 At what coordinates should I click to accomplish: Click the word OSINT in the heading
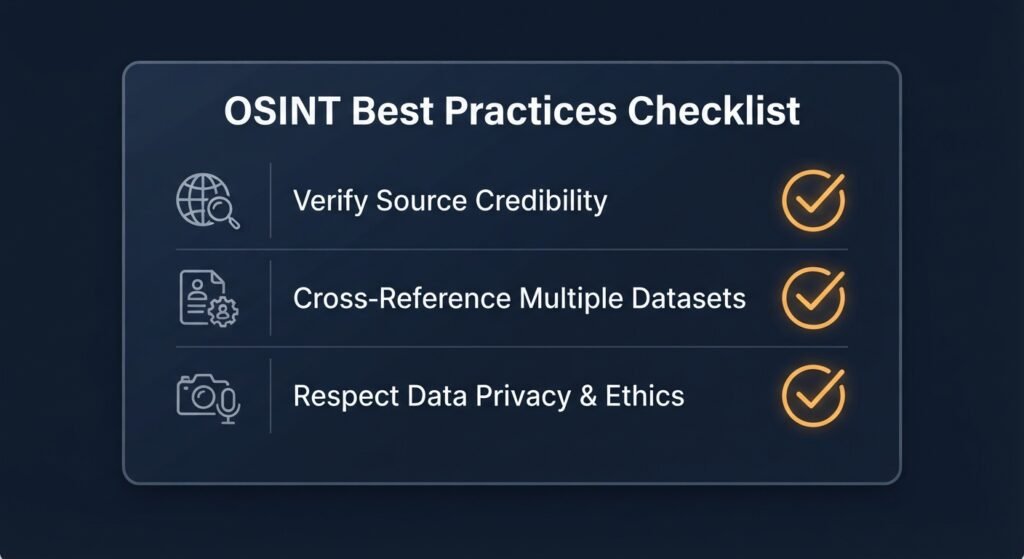coord(281,110)
